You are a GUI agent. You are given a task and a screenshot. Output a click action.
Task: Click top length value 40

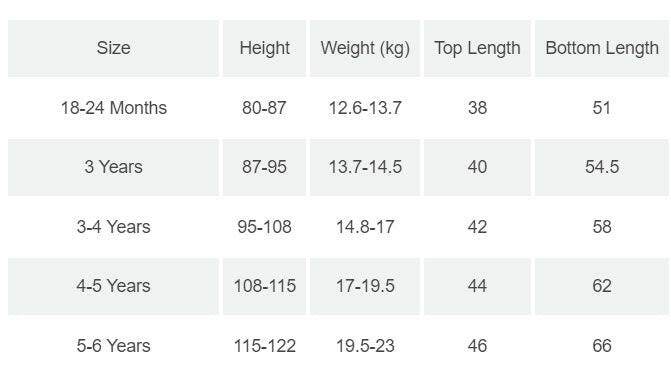tap(477, 167)
